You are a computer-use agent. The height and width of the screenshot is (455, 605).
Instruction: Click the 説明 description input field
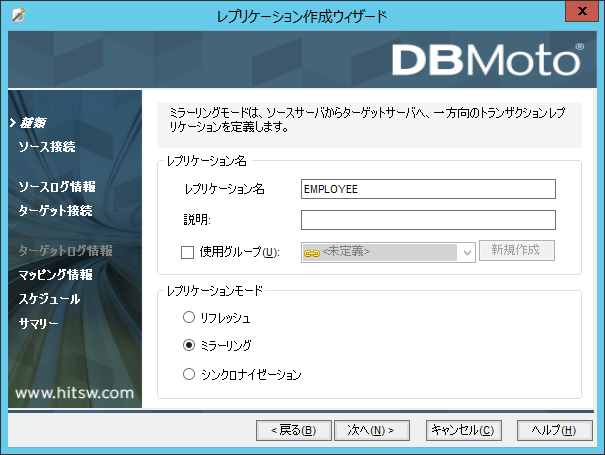point(428,220)
